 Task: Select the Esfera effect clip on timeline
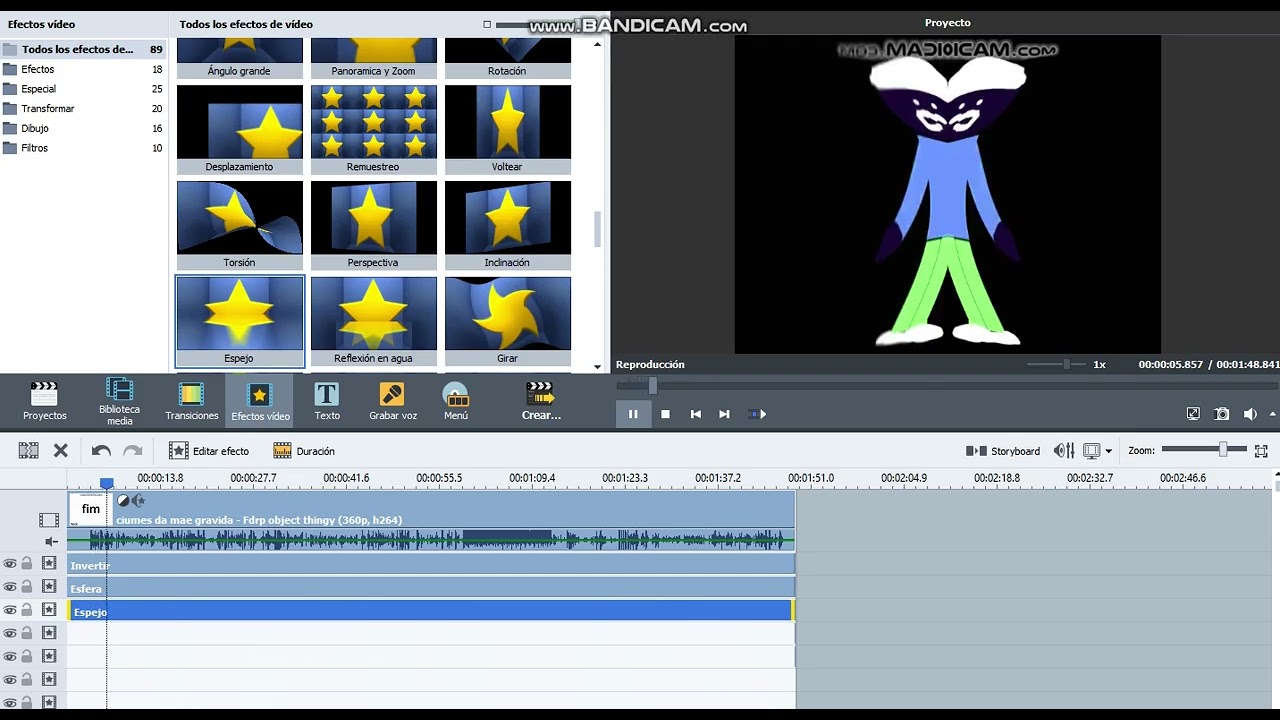(x=431, y=588)
